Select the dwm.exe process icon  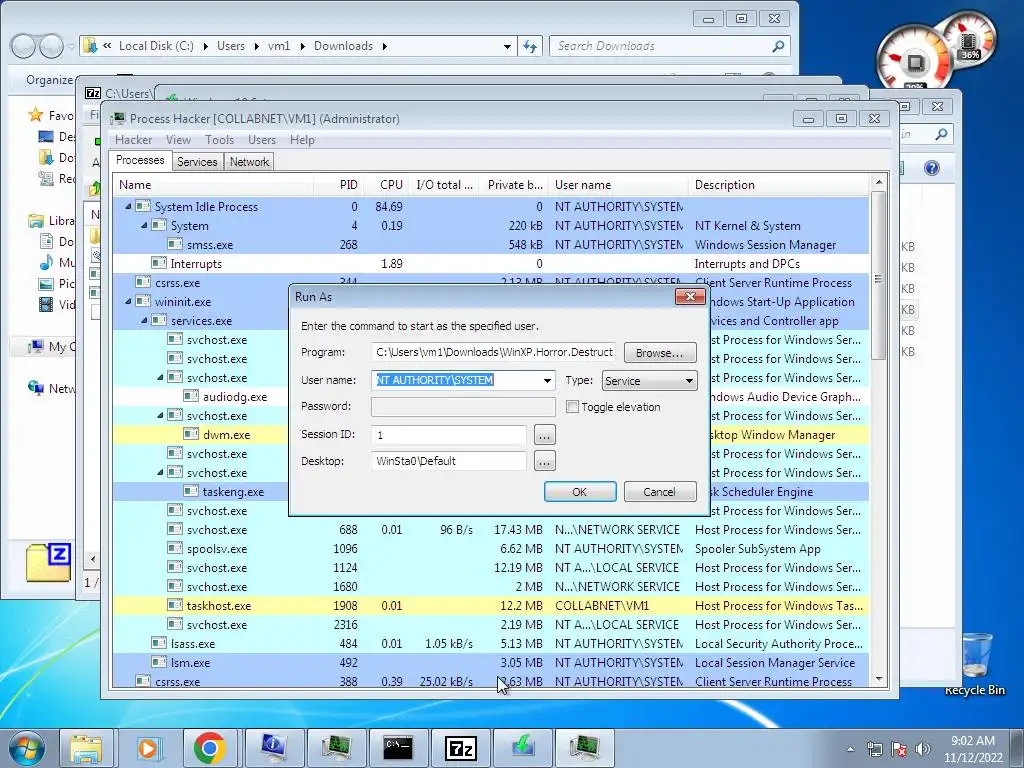coord(191,434)
